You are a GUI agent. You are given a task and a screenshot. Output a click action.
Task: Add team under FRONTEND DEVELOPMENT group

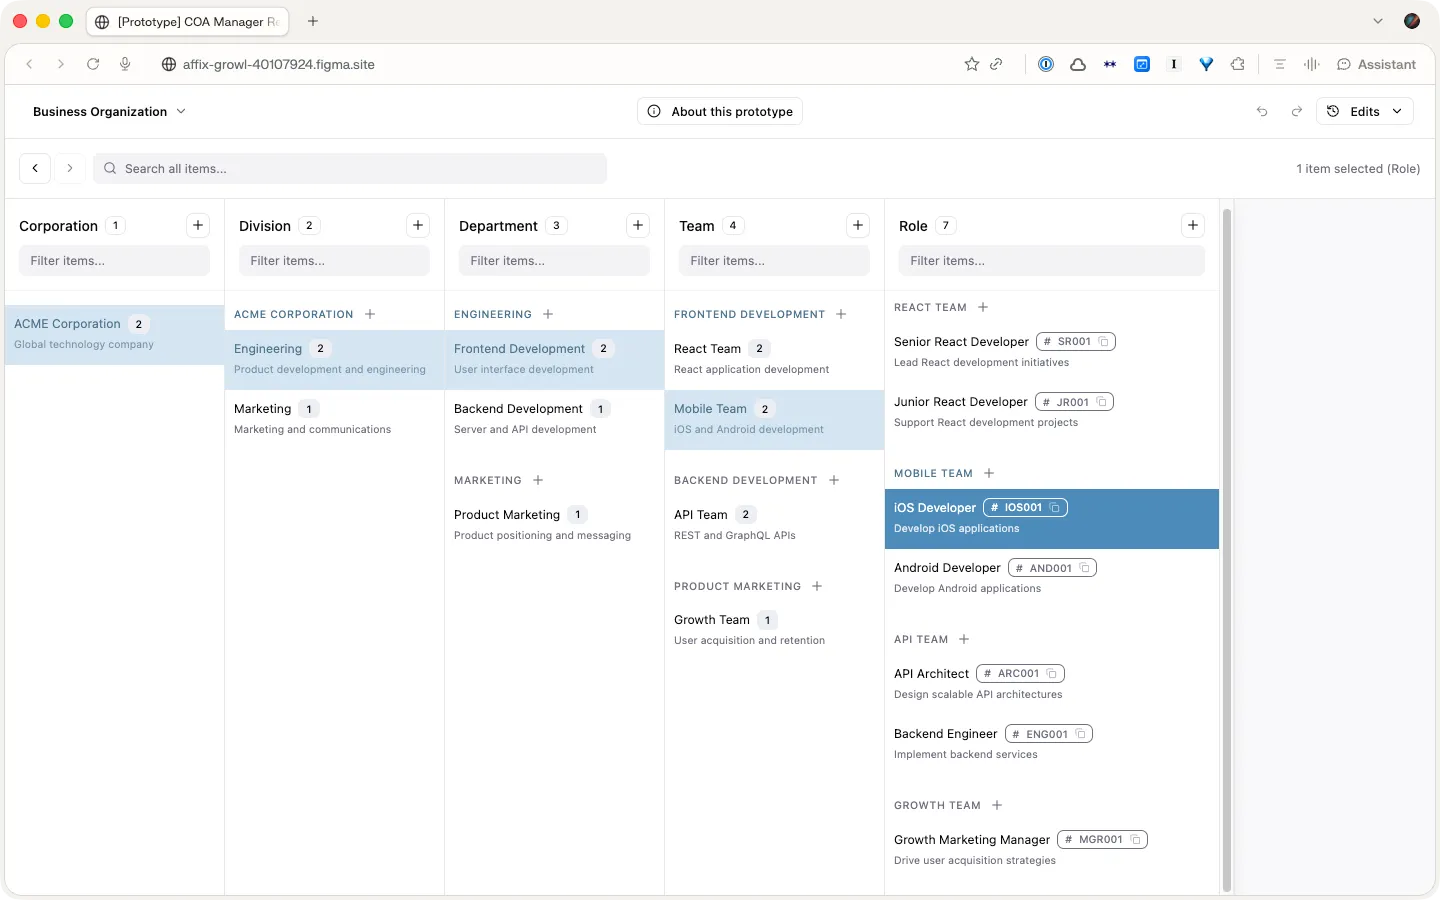tap(841, 314)
